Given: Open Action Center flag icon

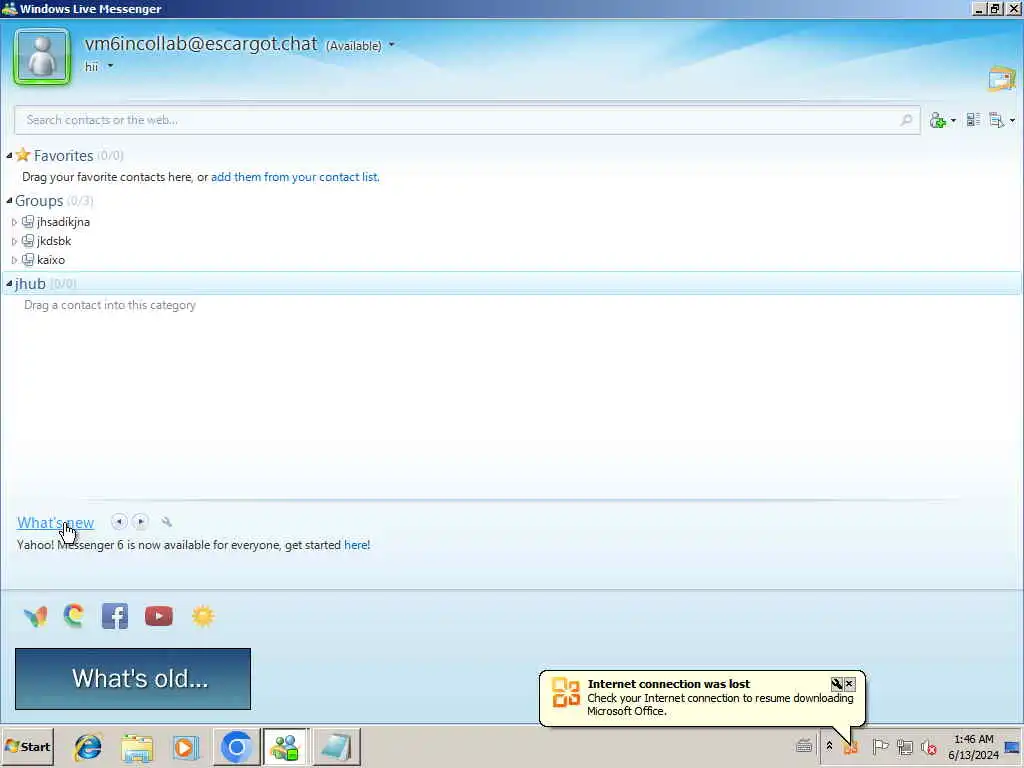Looking at the screenshot, I should pos(880,746).
